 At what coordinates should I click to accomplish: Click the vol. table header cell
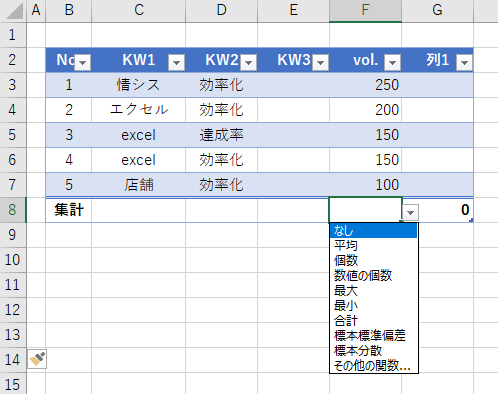(x=366, y=60)
